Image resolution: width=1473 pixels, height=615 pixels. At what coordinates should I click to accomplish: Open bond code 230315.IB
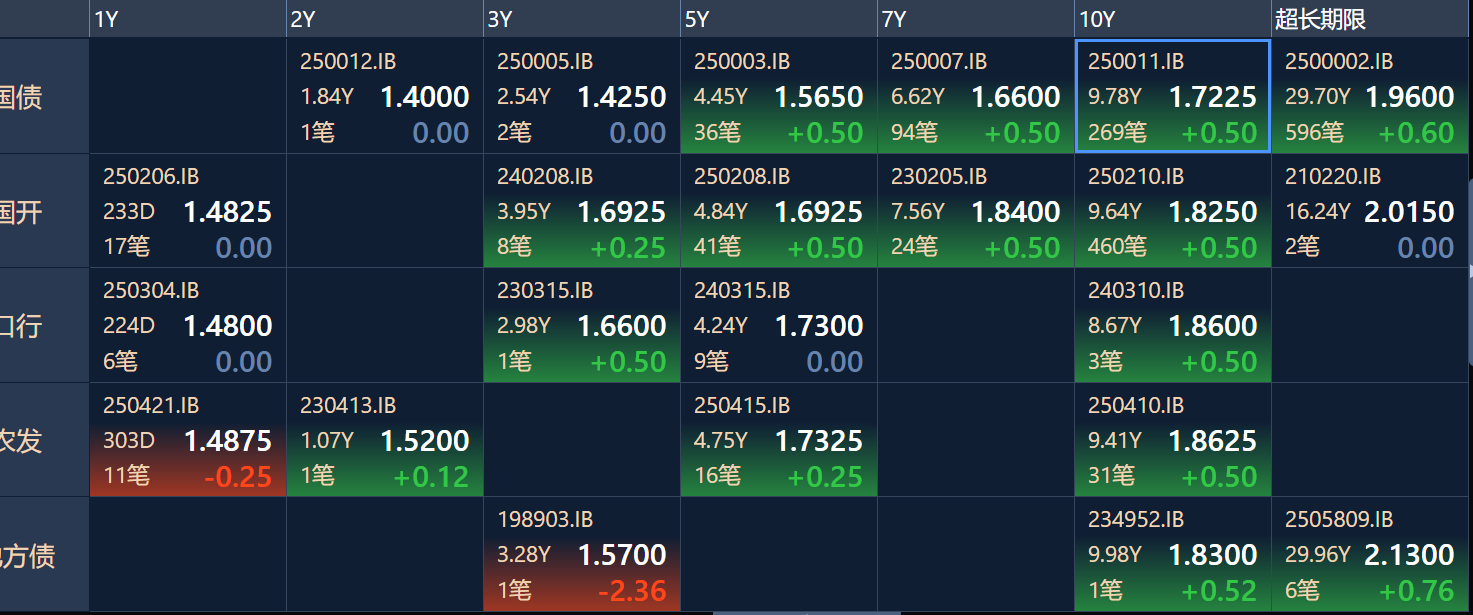[545, 291]
